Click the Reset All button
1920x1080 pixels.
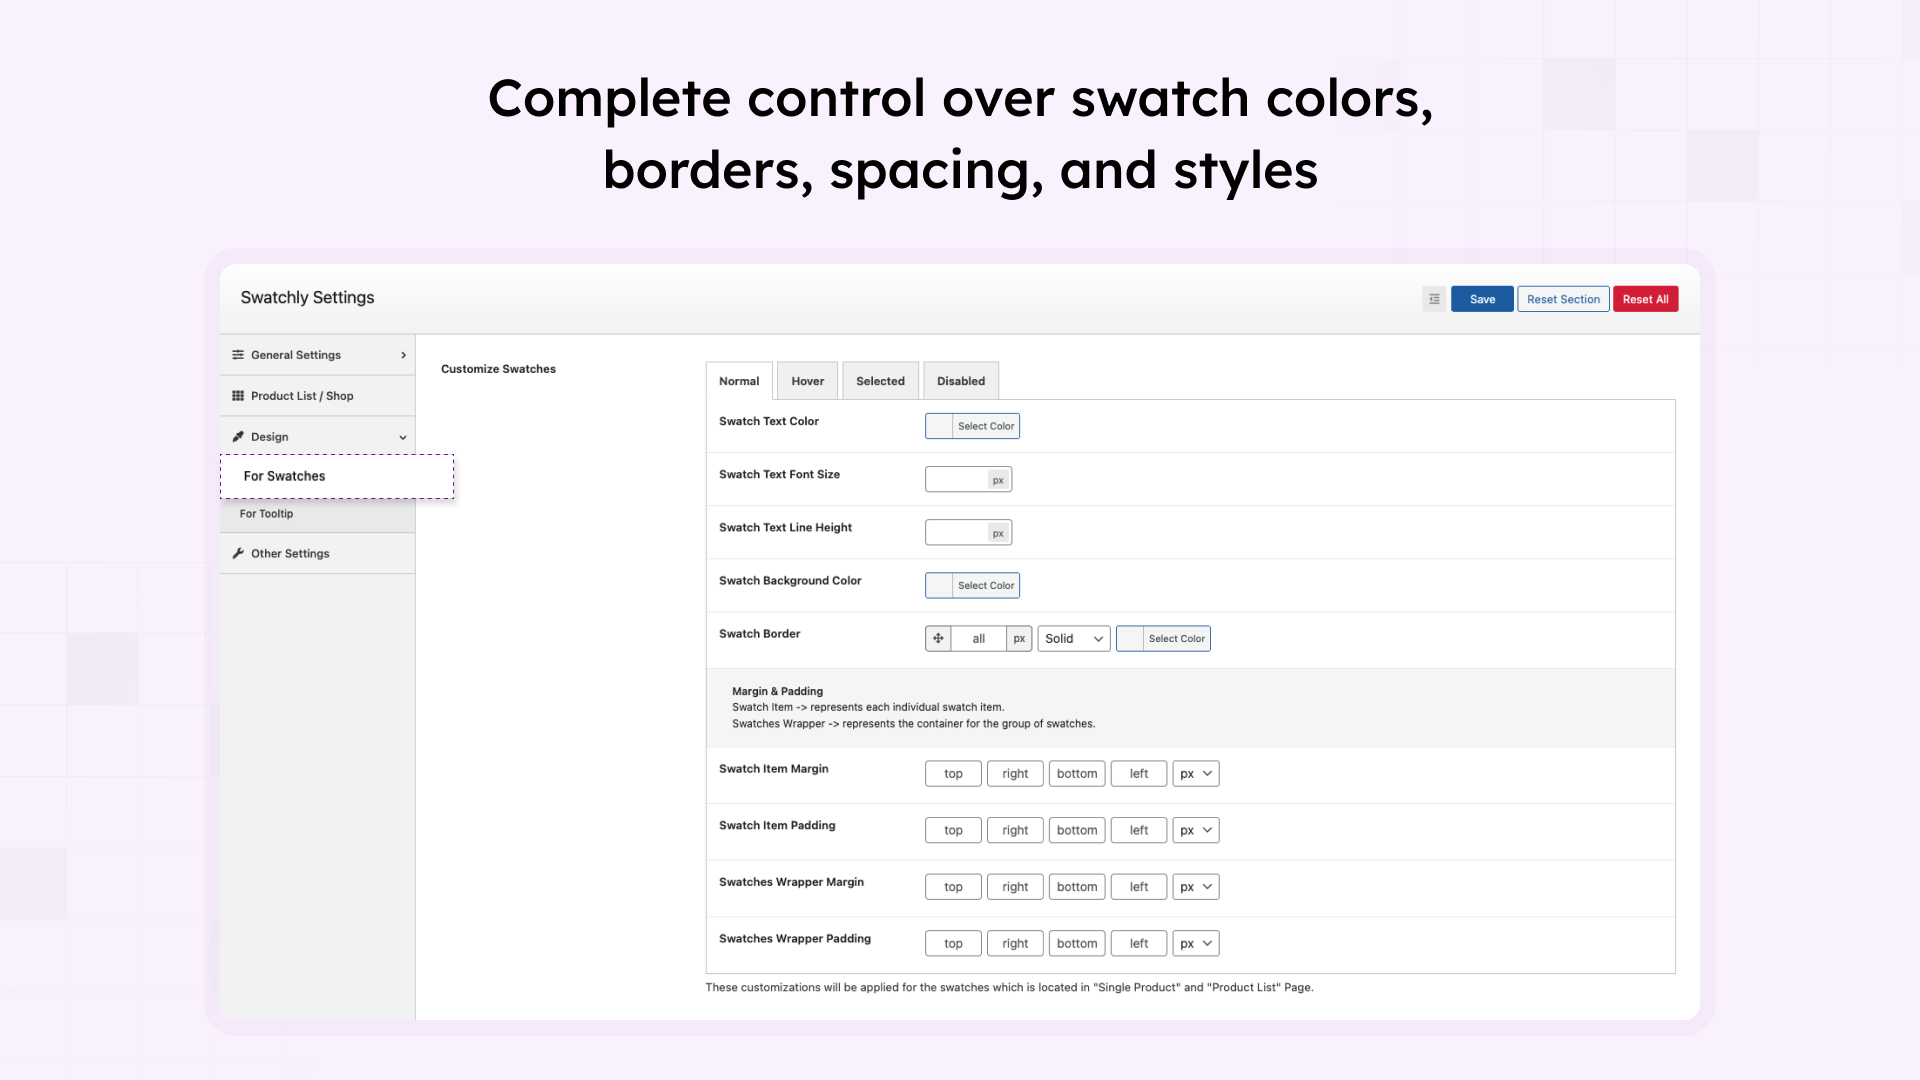click(1645, 298)
